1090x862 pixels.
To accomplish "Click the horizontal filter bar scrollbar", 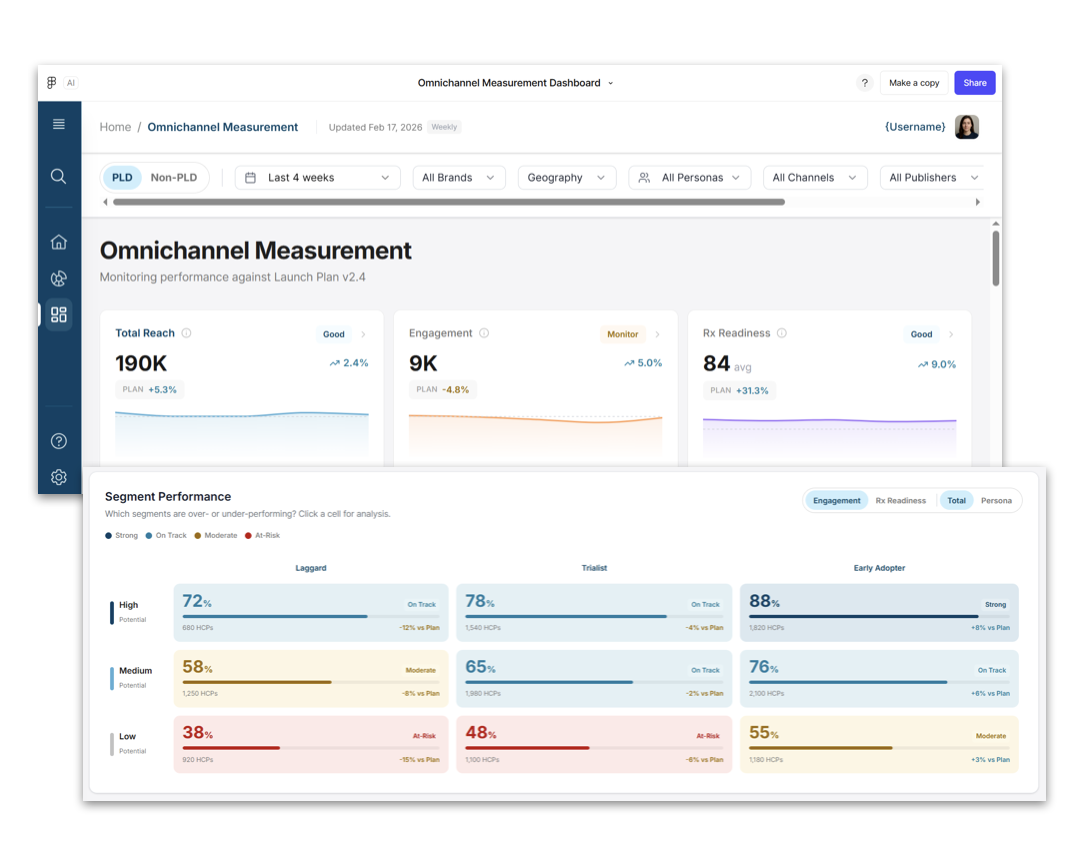I will (x=448, y=202).
